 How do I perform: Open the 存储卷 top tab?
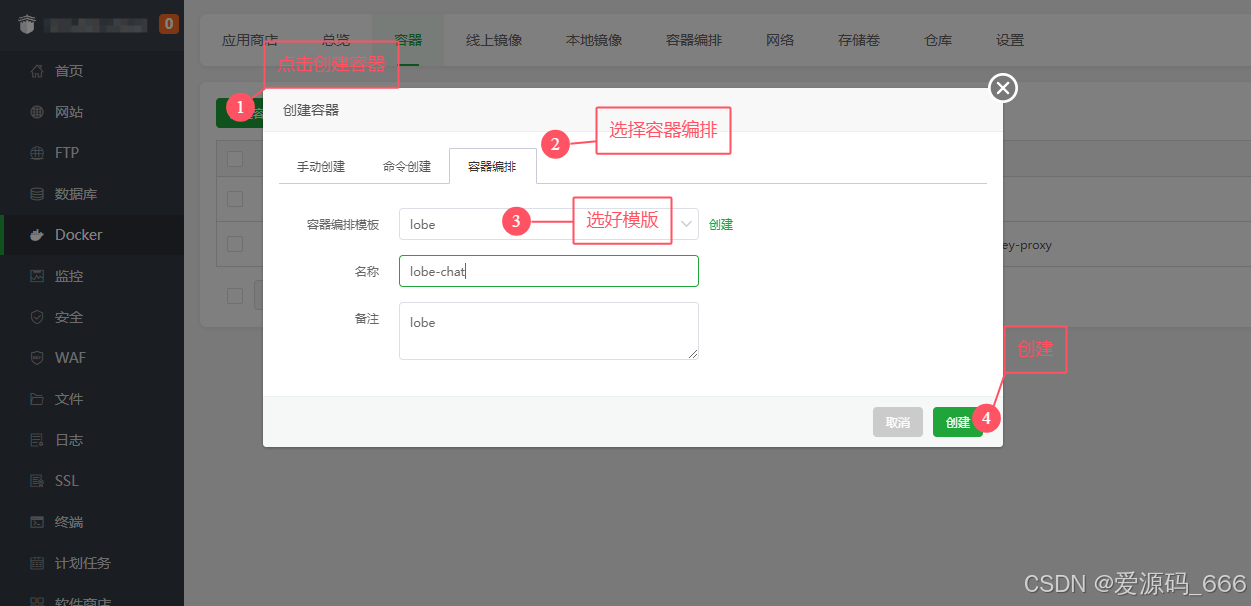(x=859, y=40)
